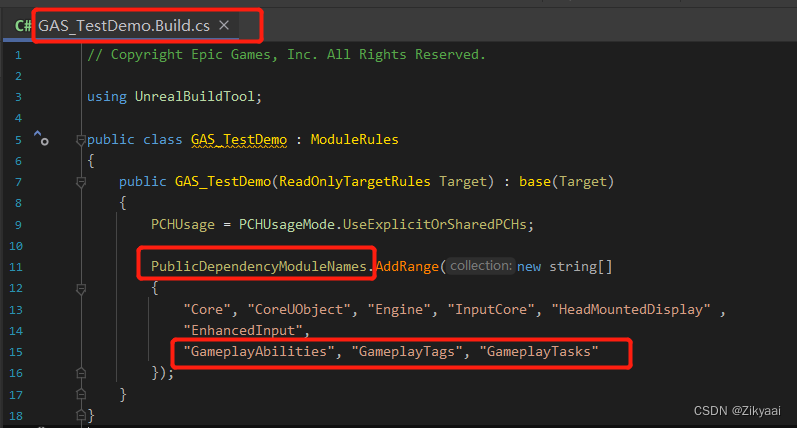Click the UnrealBuildTool namespace on line 3

pos(195,97)
